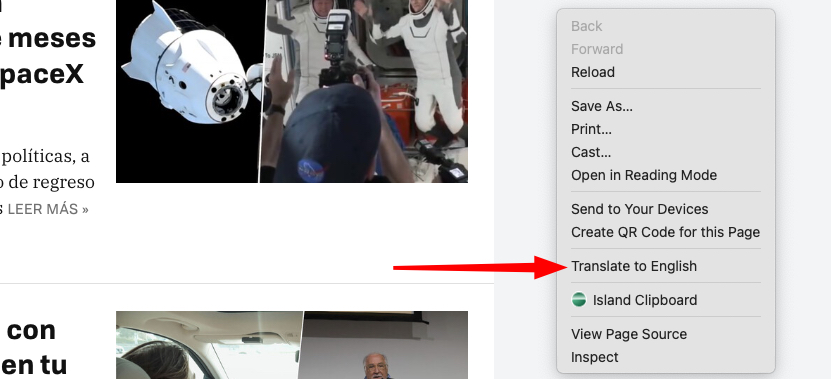Follow the LEER MÁS » link
This screenshot has width=831, height=379.
click(48, 209)
